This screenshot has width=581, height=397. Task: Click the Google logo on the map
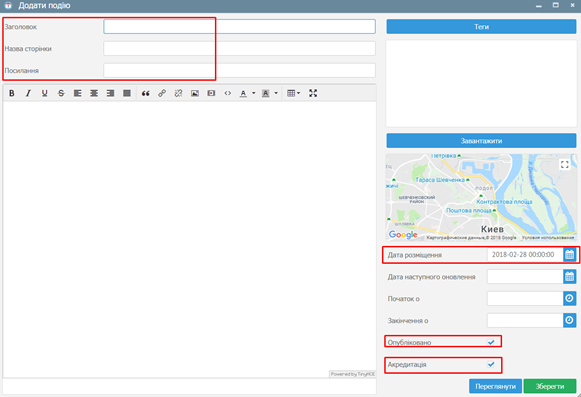pos(403,235)
